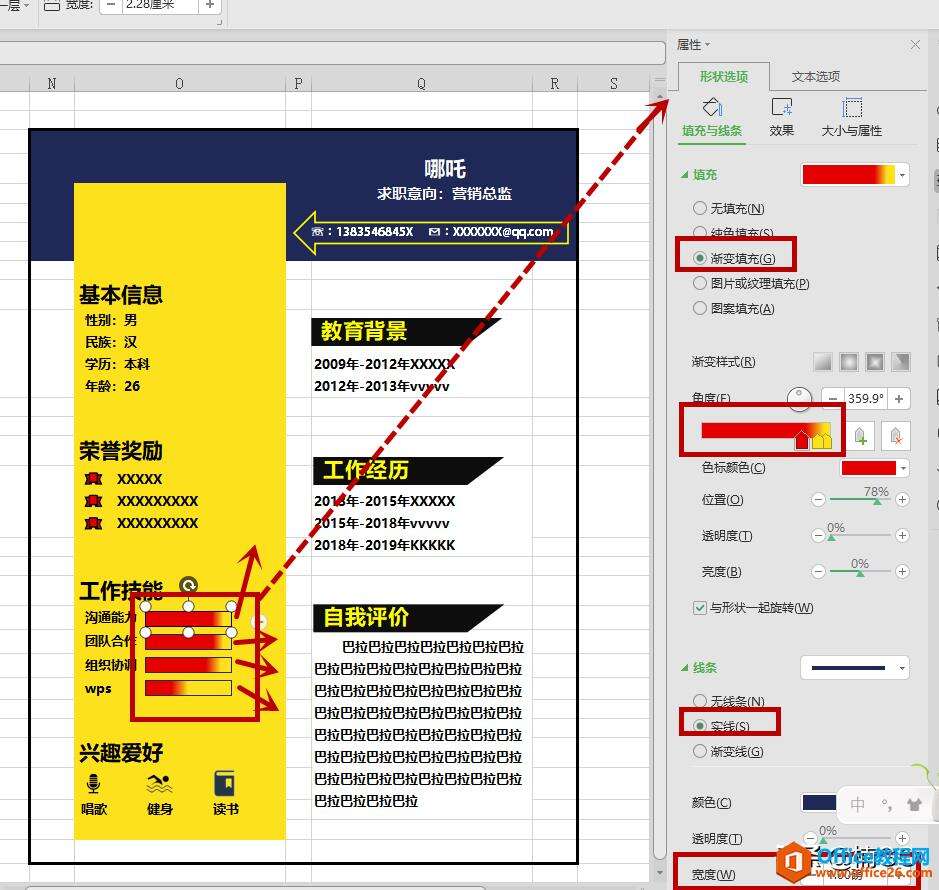Select the radial gradient style icon
The height and width of the screenshot is (890, 939).
coord(849,362)
